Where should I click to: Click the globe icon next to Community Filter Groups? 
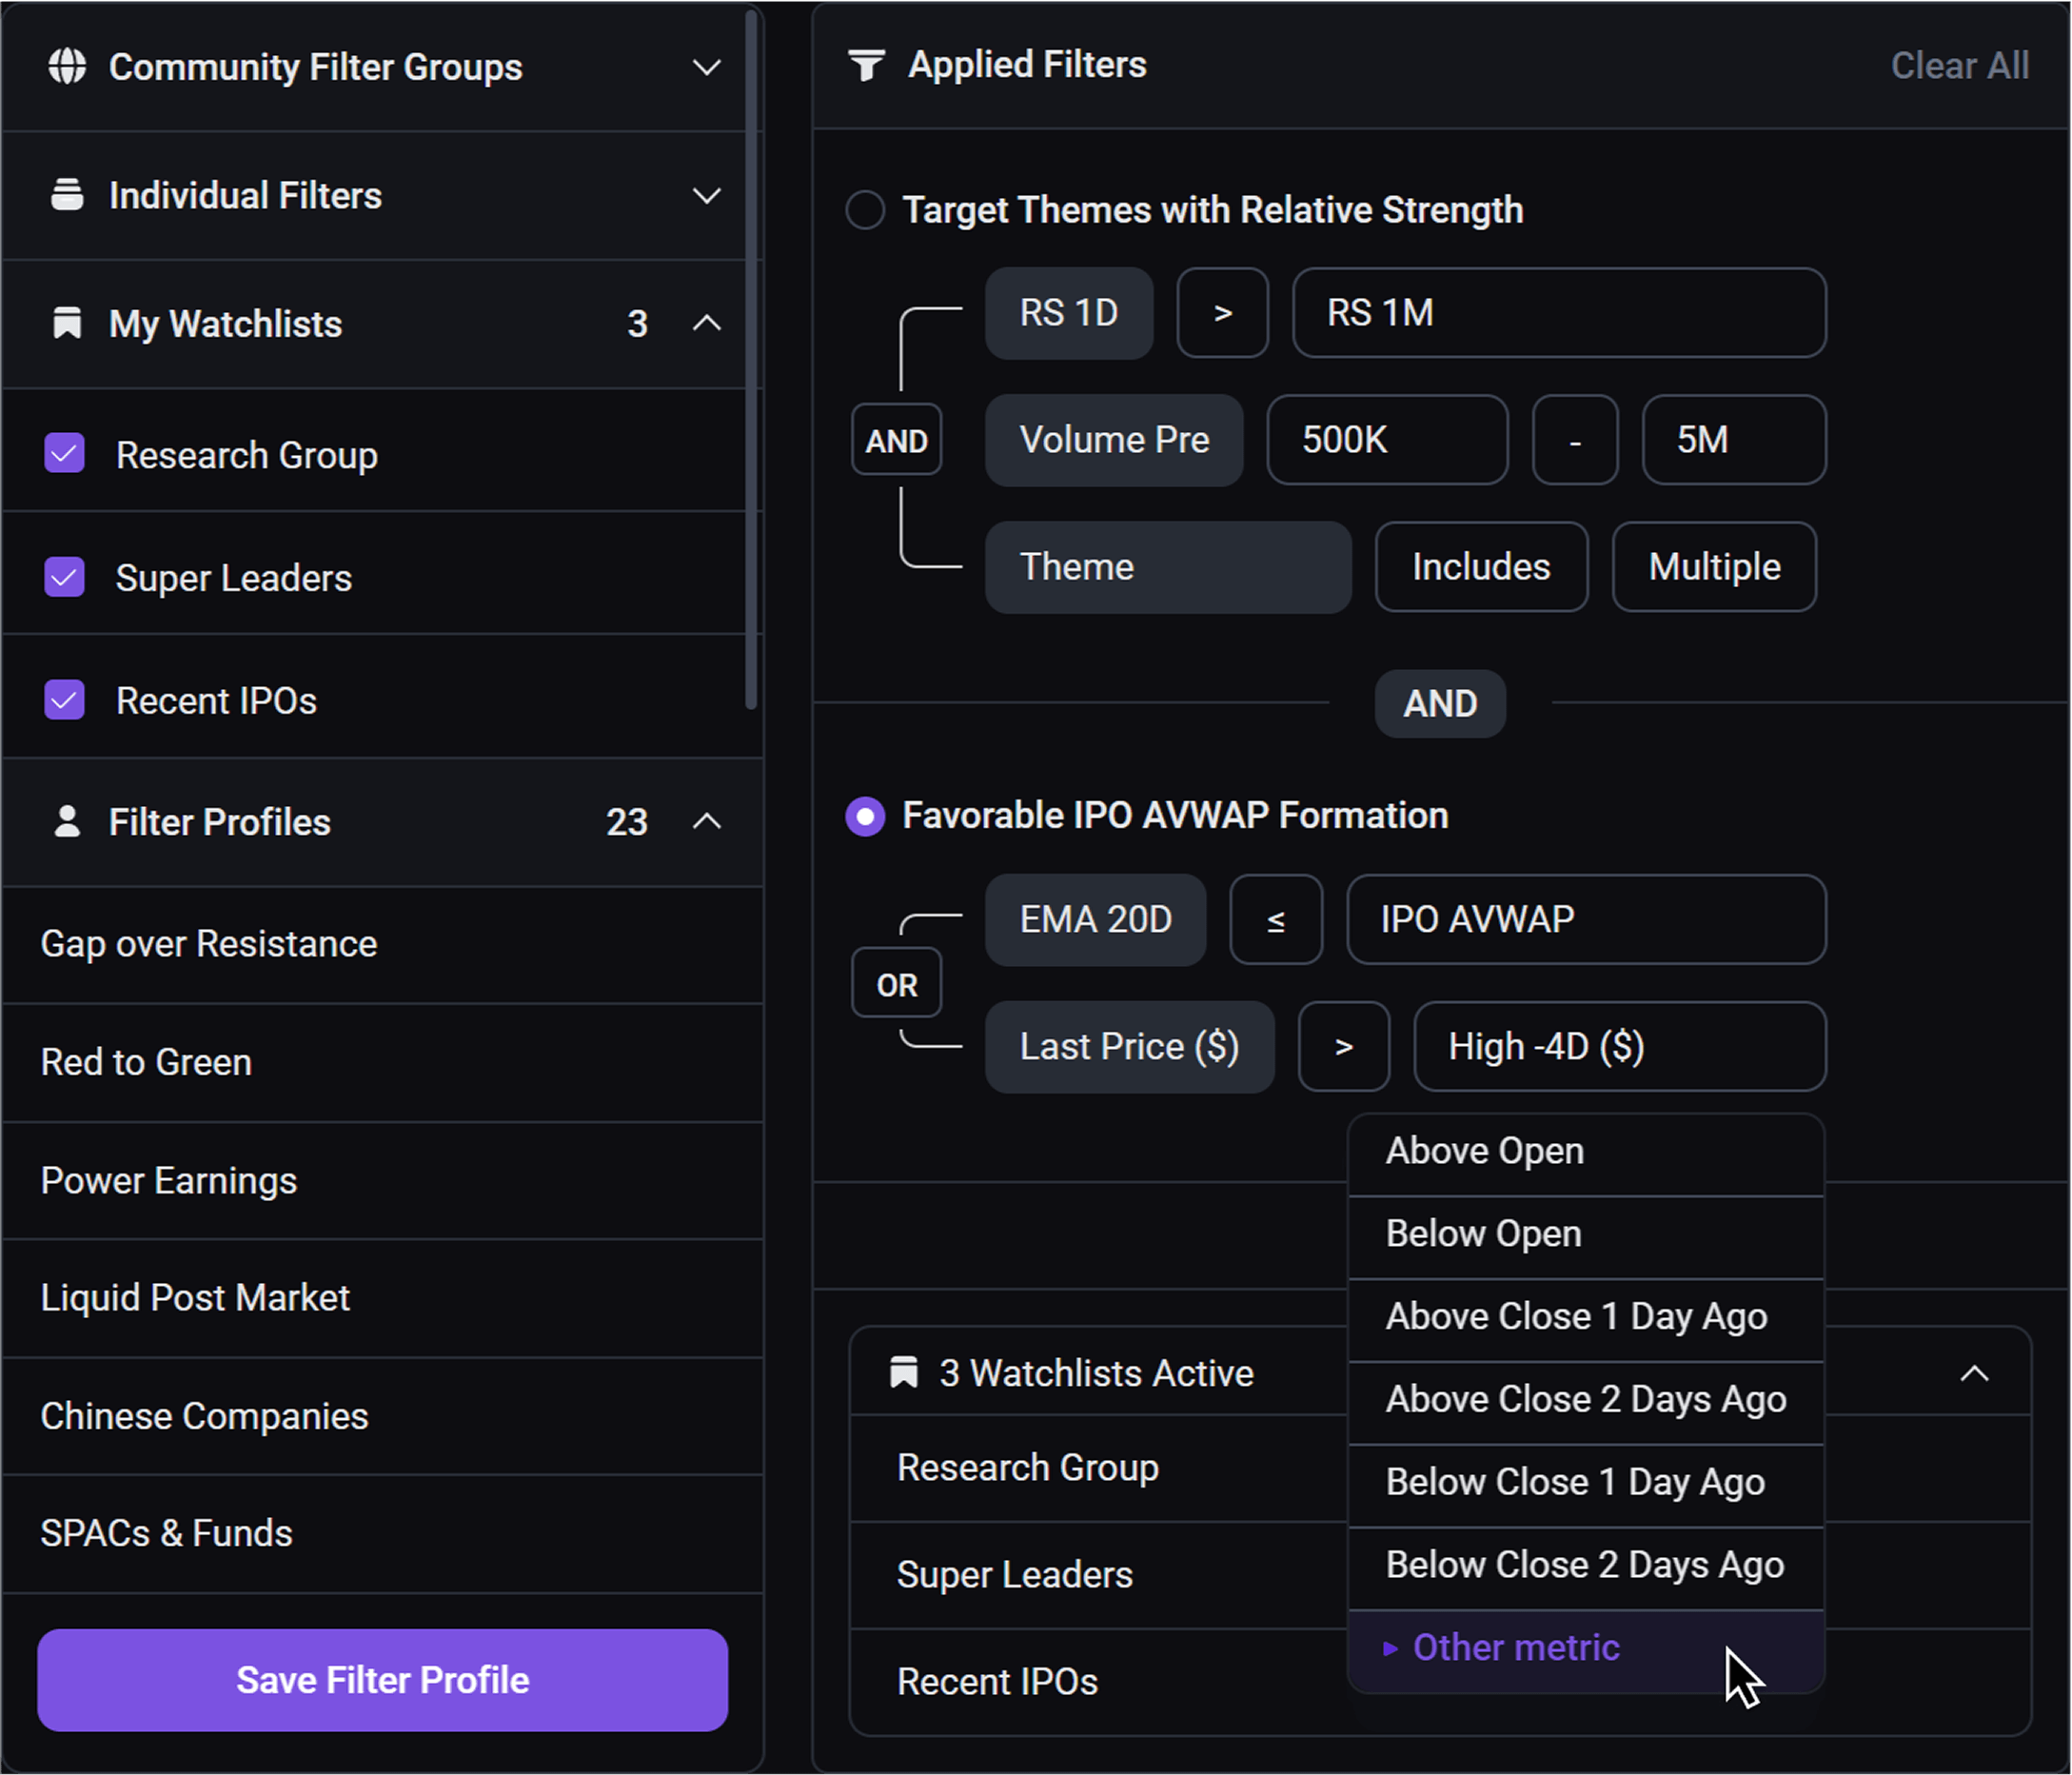pyautogui.click(x=66, y=67)
